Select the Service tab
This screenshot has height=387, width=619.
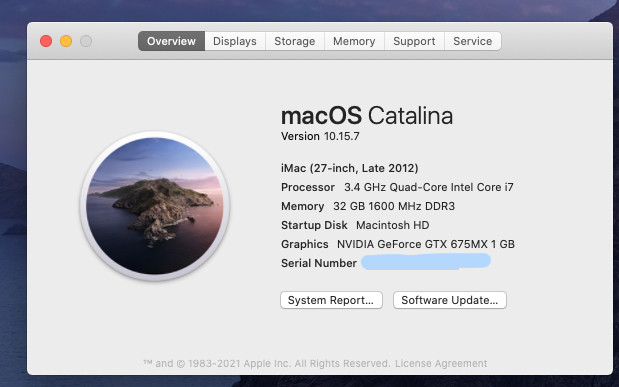[x=473, y=41]
